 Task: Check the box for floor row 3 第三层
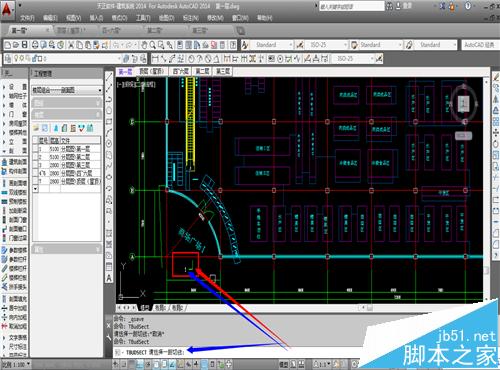tap(35, 165)
